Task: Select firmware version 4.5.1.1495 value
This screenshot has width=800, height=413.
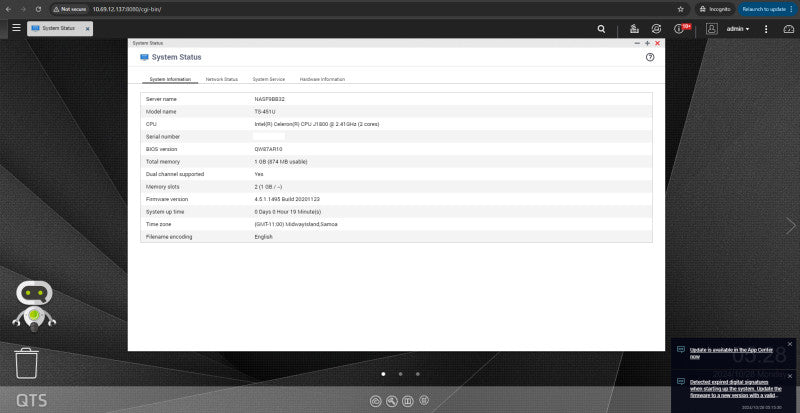Action: pyautogui.click(x=287, y=199)
